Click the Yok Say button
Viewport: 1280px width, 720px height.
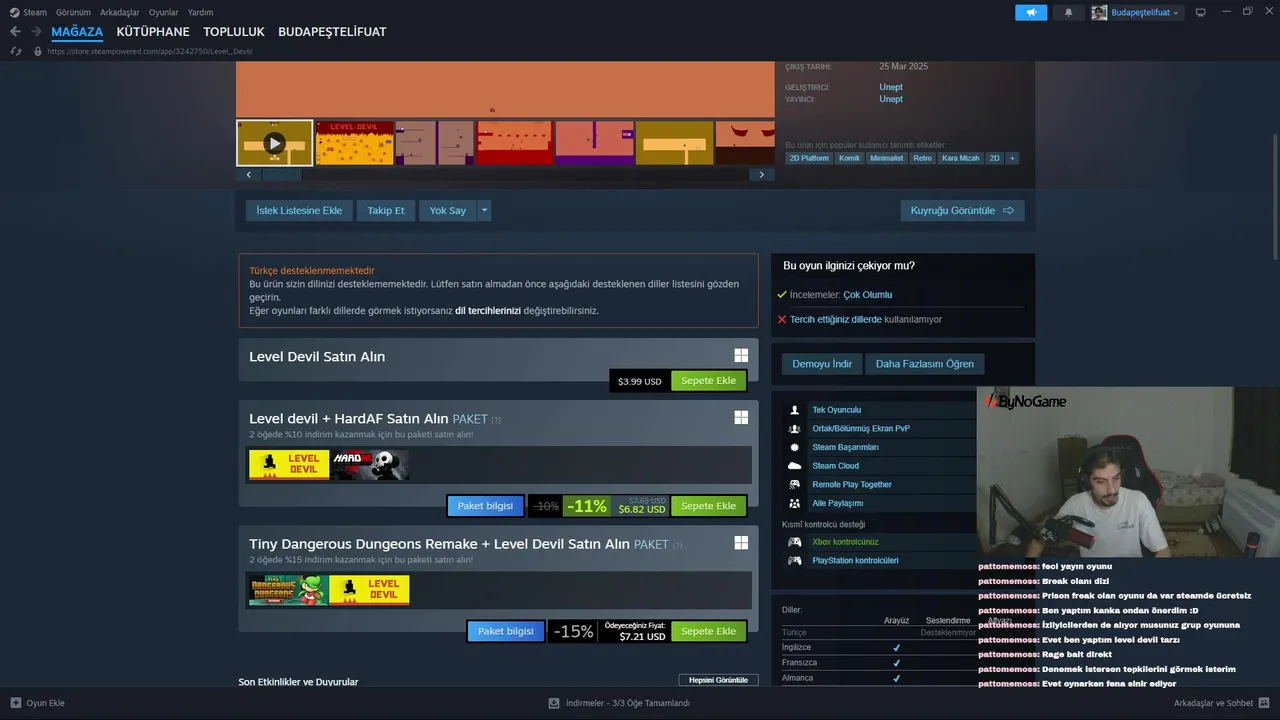click(447, 211)
